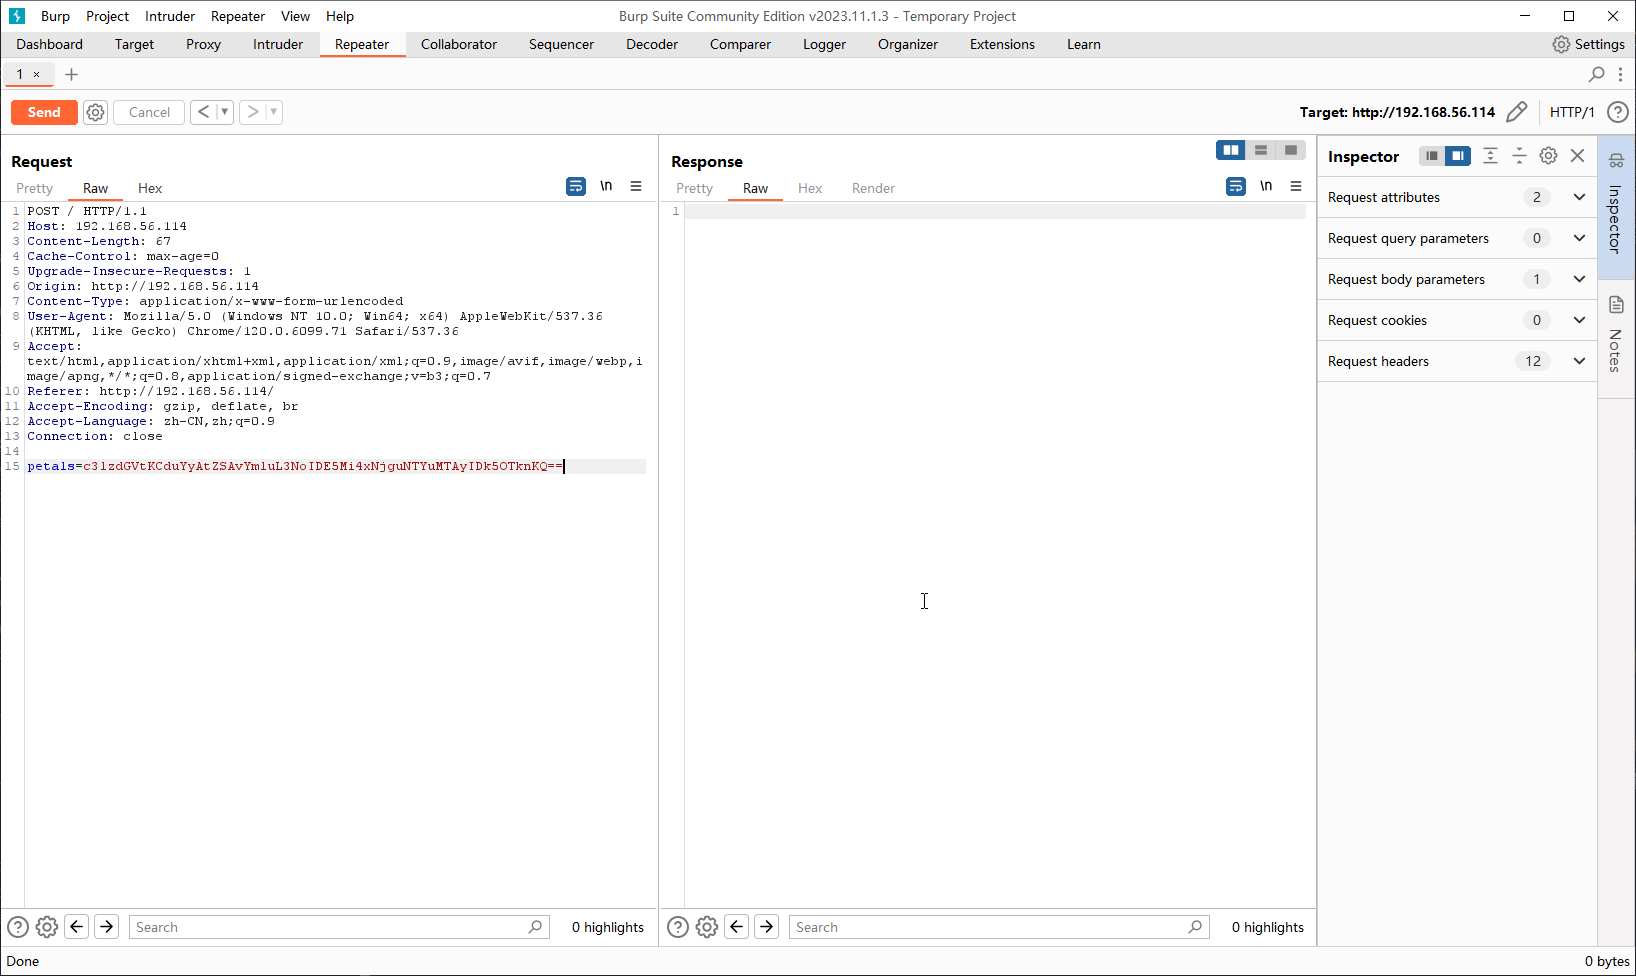Expand Request cookies section
Image resolution: width=1636 pixels, height=976 pixels.
pos(1457,320)
